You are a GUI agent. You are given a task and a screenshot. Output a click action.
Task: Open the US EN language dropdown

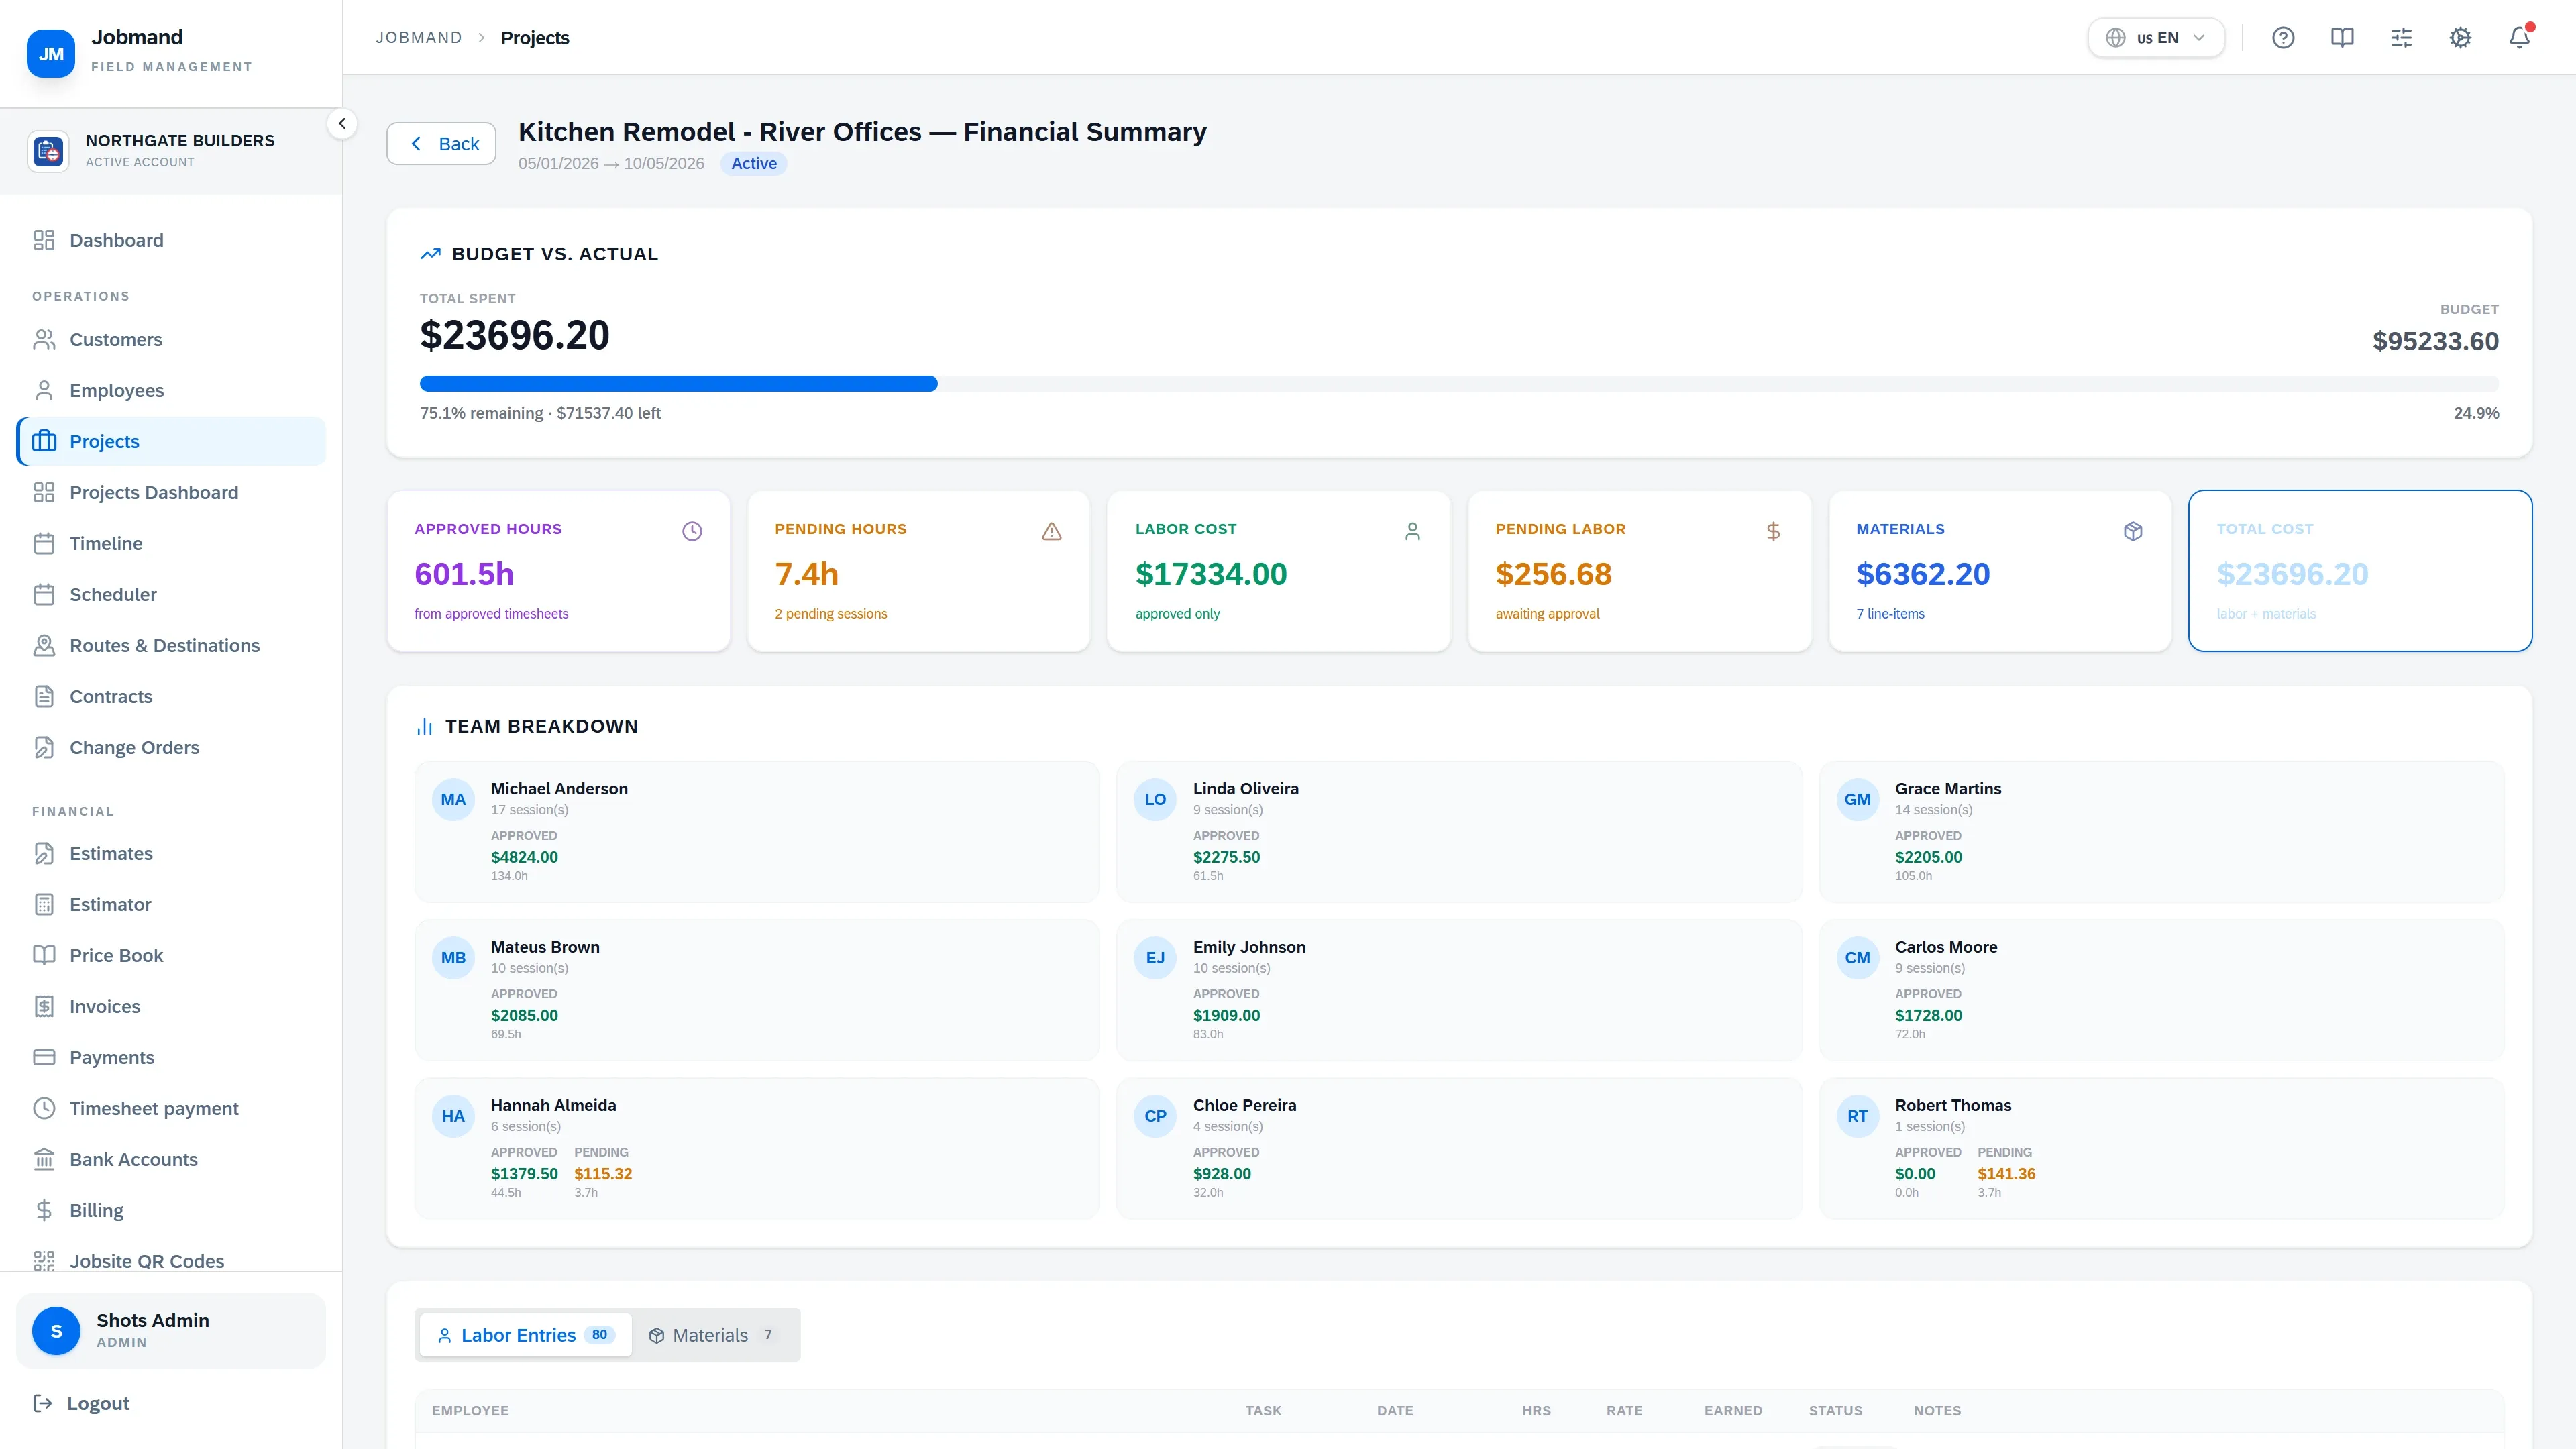(2156, 38)
